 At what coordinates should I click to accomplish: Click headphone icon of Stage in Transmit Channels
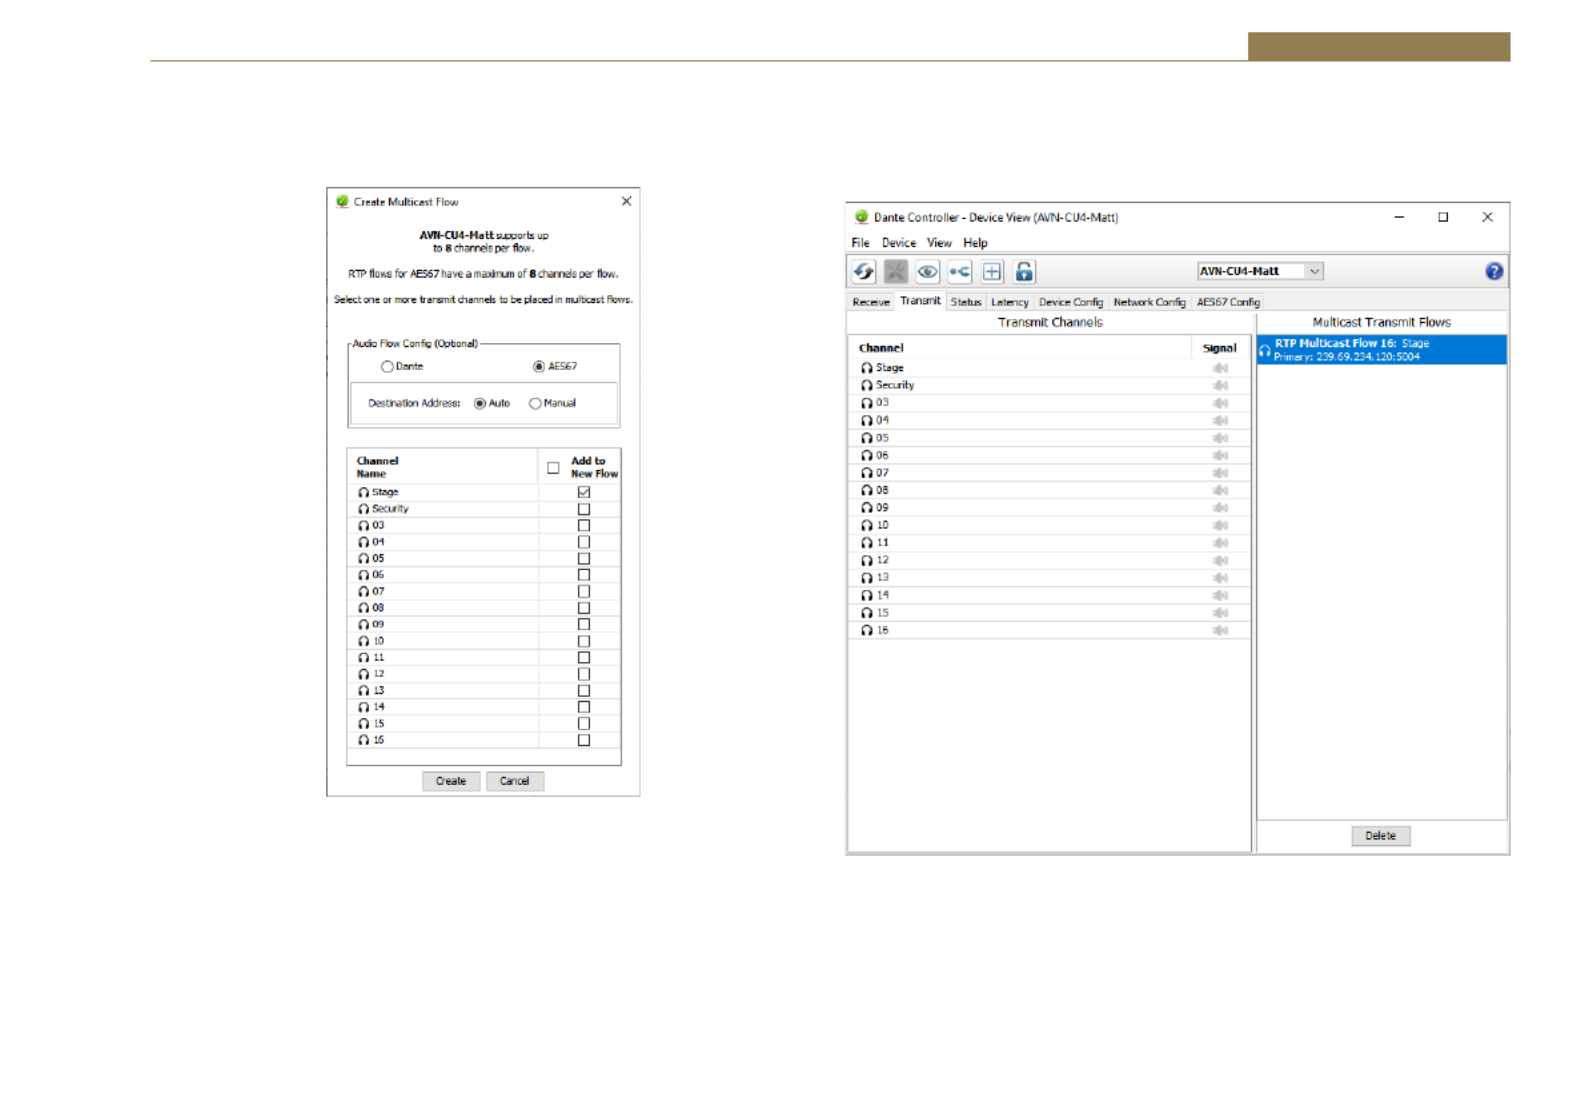pyautogui.click(x=866, y=368)
